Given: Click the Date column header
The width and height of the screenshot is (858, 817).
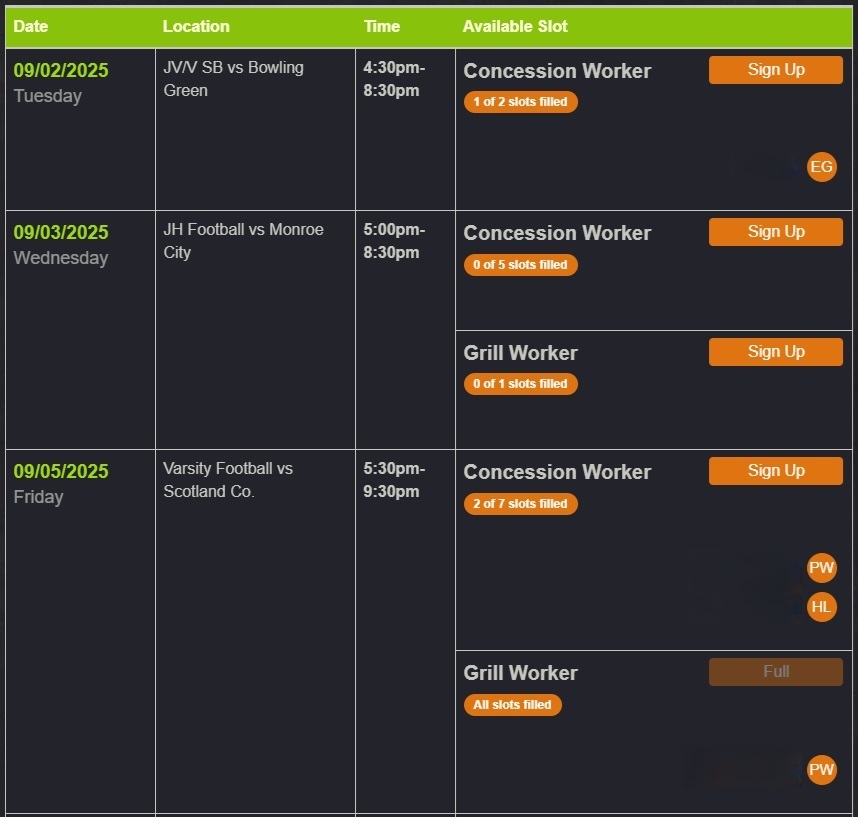Looking at the screenshot, I should click(x=30, y=26).
